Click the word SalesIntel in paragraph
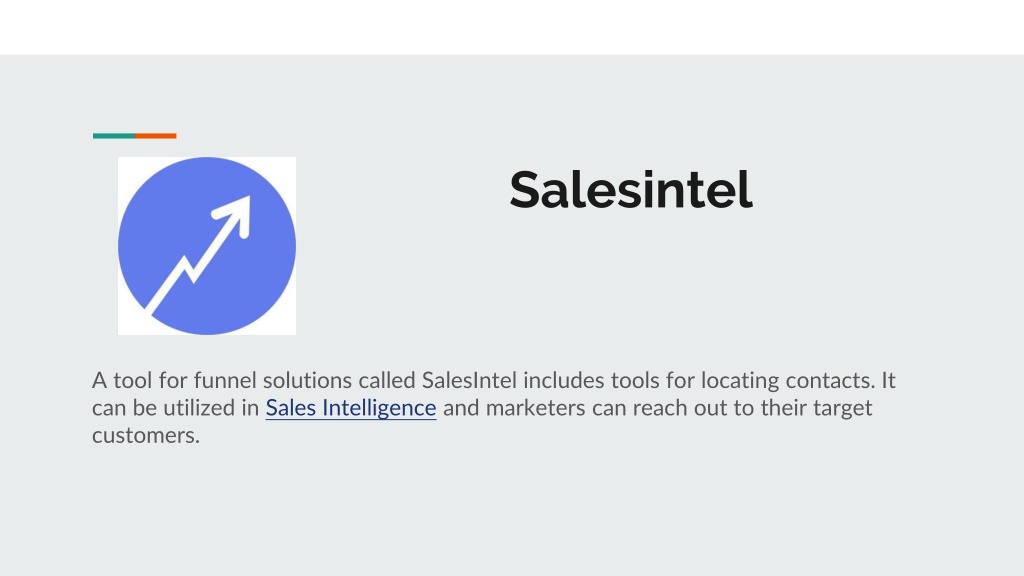 tap(469, 380)
